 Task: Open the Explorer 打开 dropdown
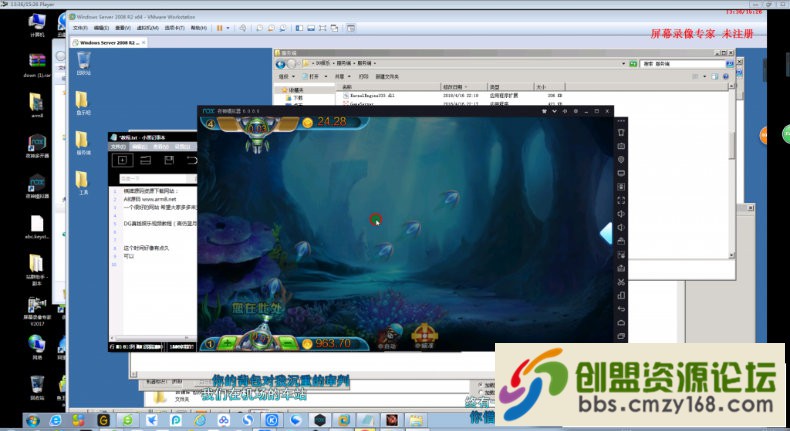(x=315, y=77)
